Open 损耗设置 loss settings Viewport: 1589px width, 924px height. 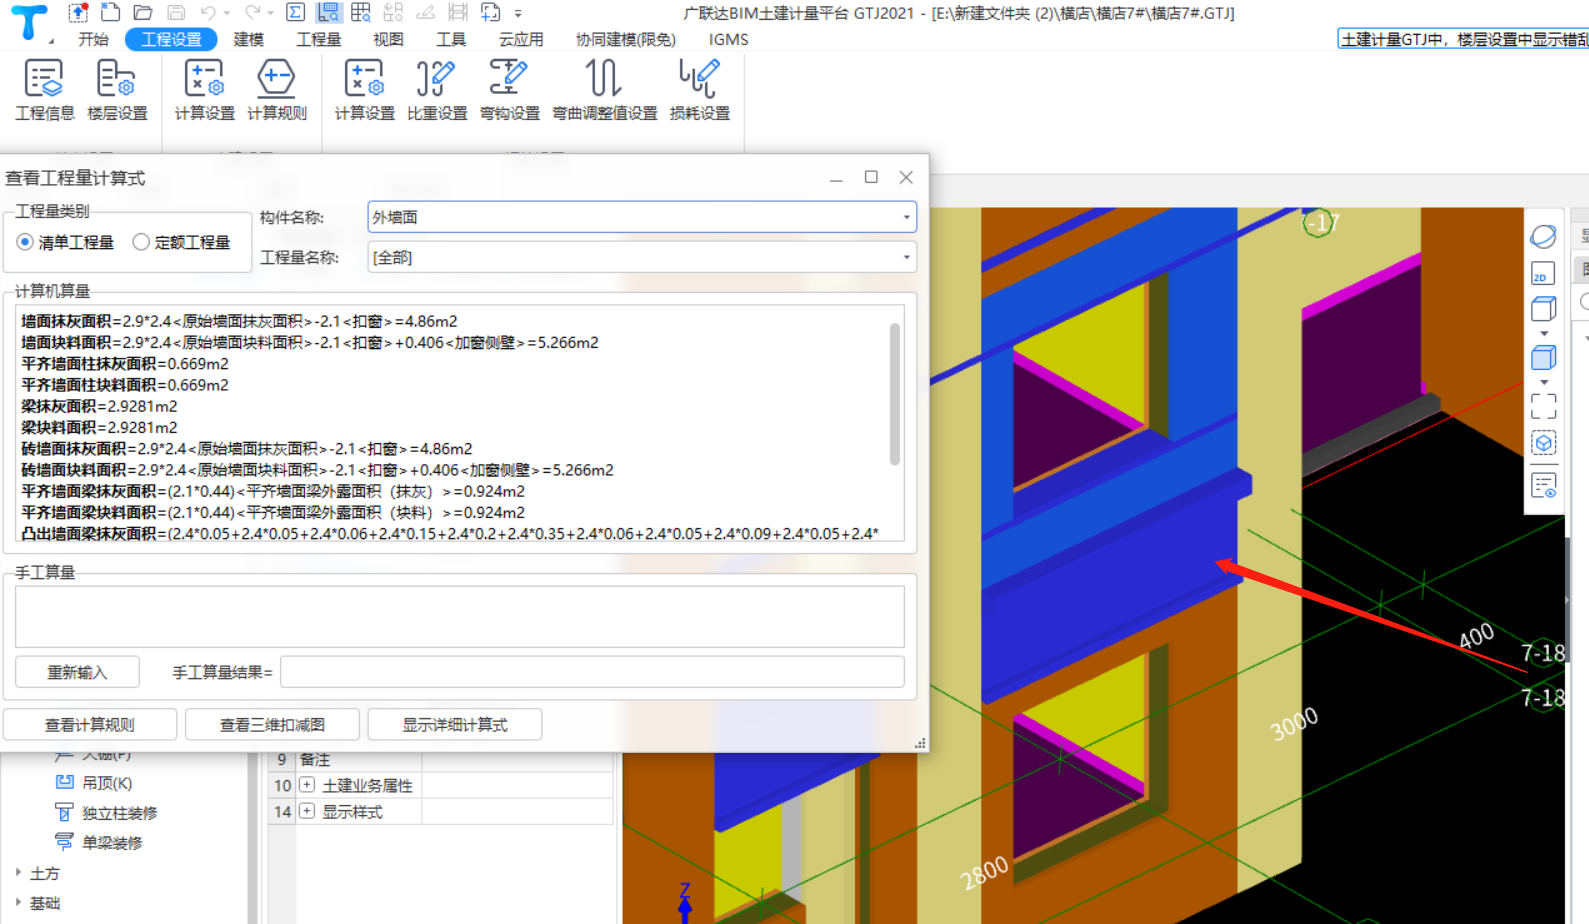(699, 90)
